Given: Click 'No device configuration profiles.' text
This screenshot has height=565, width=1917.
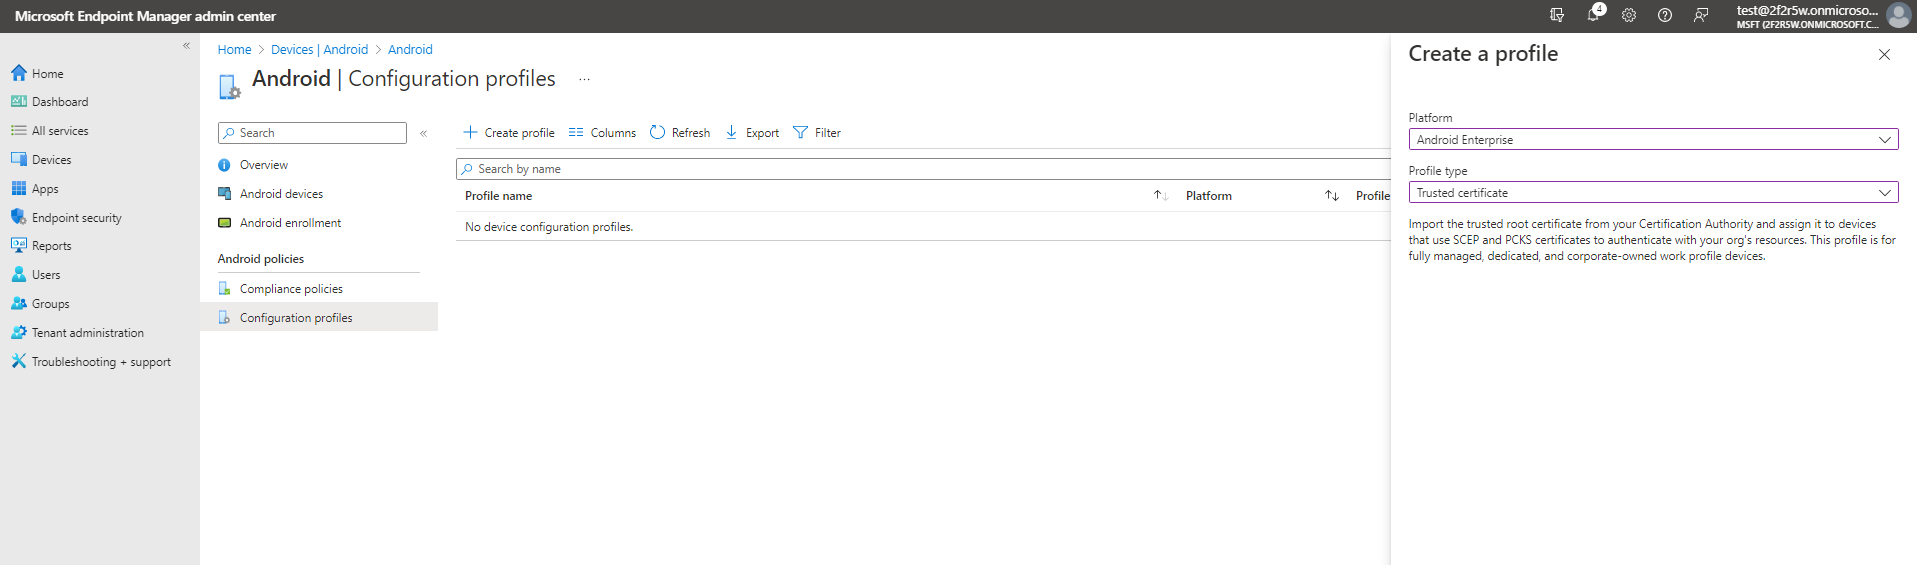Looking at the screenshot, I should (549, 227).
